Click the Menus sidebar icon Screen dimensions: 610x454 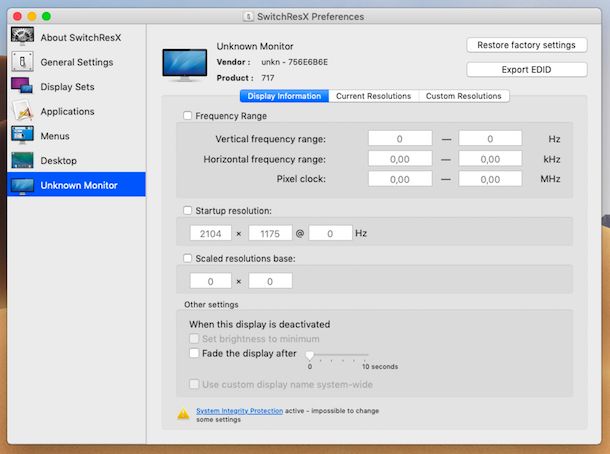click(x=23, y=136)
